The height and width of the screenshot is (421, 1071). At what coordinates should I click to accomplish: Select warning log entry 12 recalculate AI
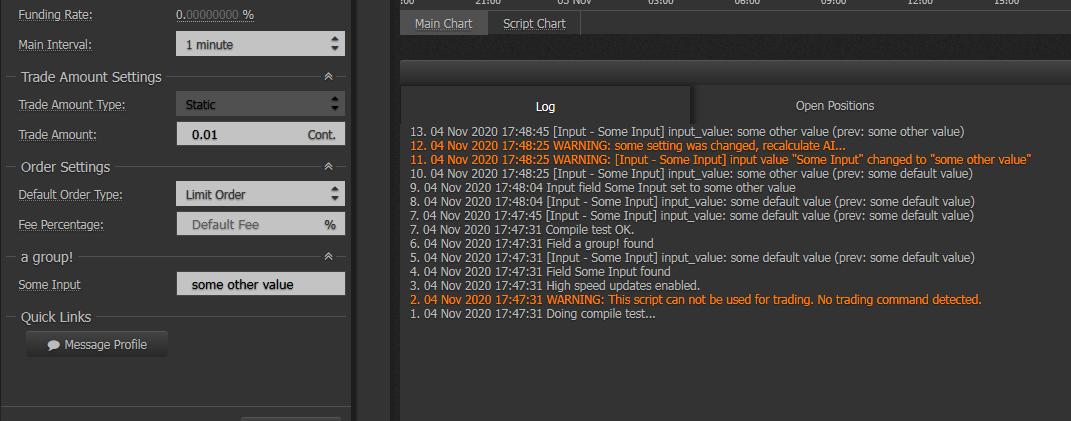pyautogui.click(x=628, y=146)
